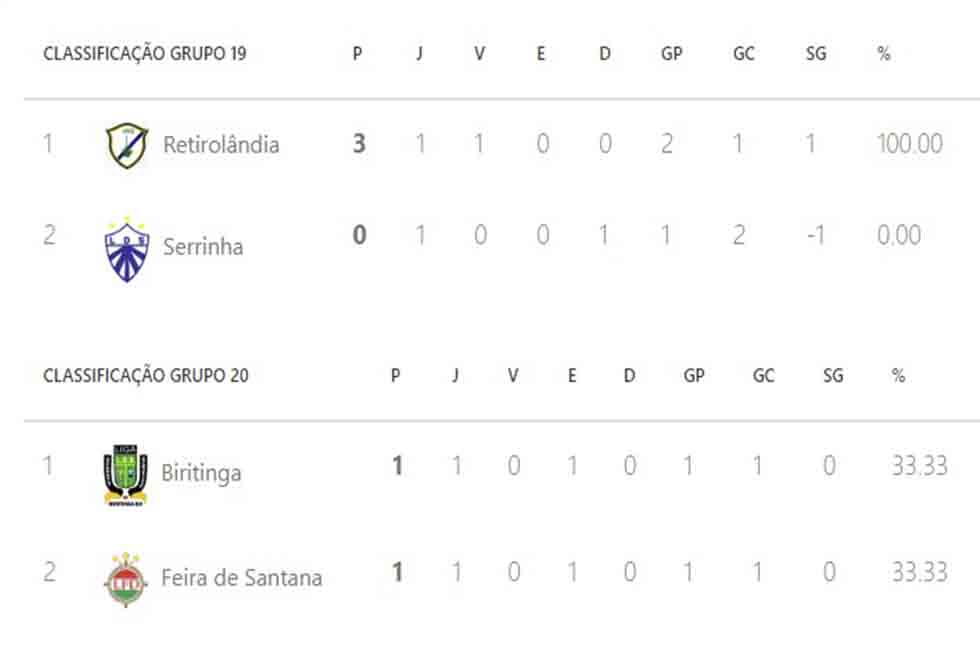
Task: Click Serrinha's 0.00 percentage value
Action: (899, 236)
